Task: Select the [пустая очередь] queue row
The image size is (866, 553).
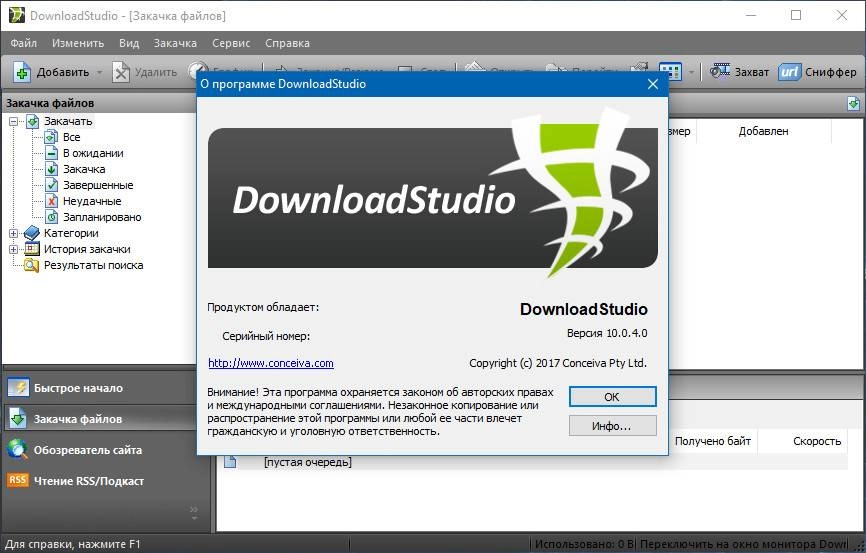Action: point(534,462)
